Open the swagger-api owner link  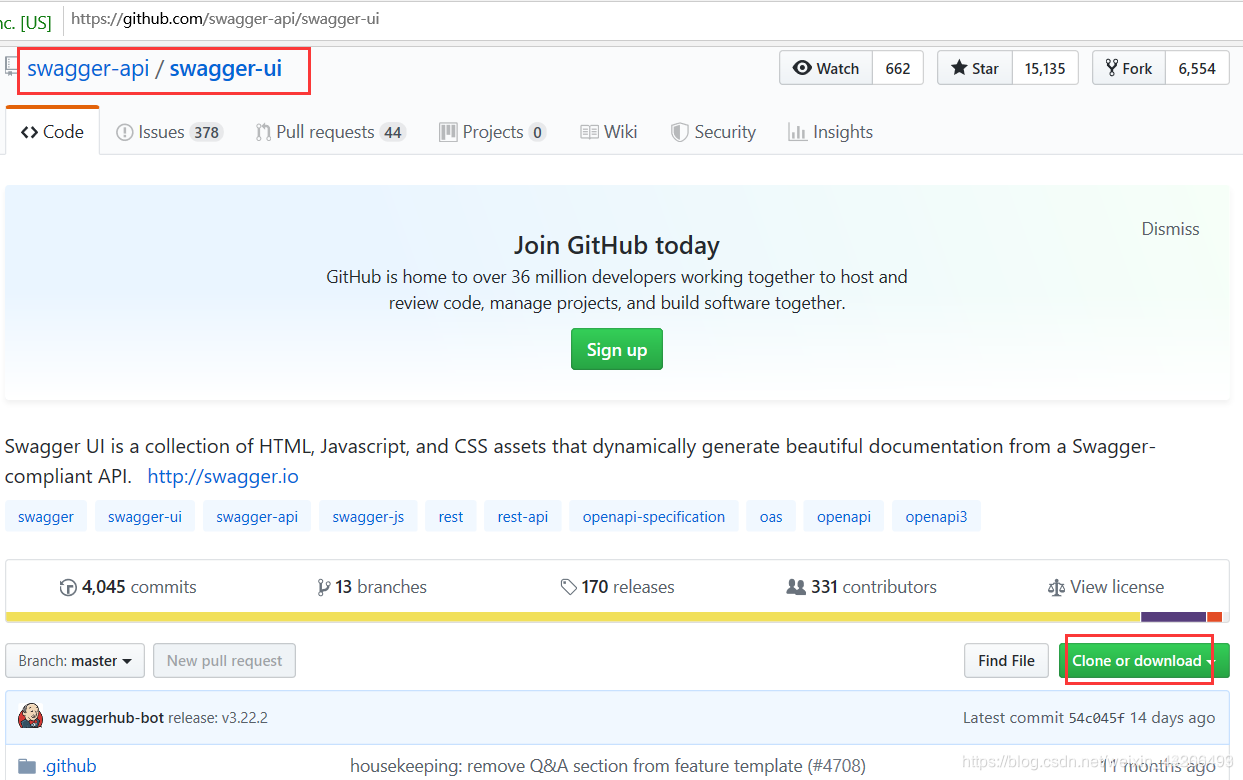coord(88,68)
